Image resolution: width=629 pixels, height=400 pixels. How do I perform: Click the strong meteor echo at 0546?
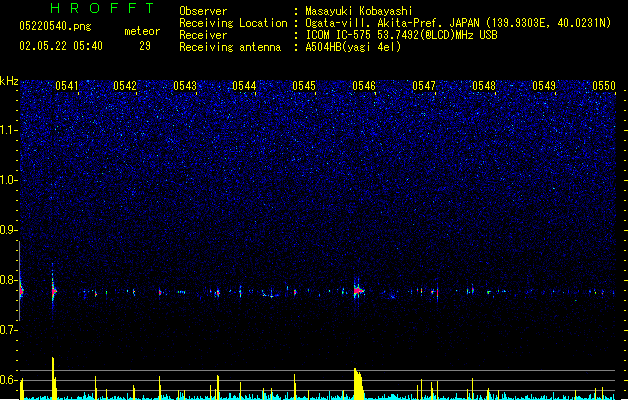[x=358, y=290]
